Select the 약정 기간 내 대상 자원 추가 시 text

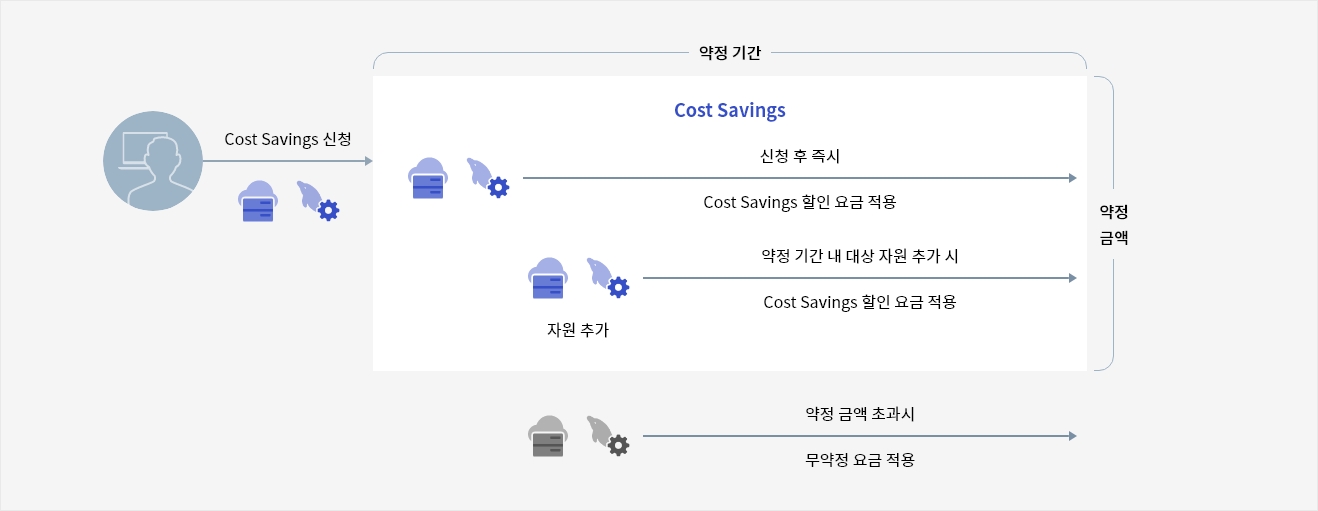pyautogui.click(x=860, y=256)
